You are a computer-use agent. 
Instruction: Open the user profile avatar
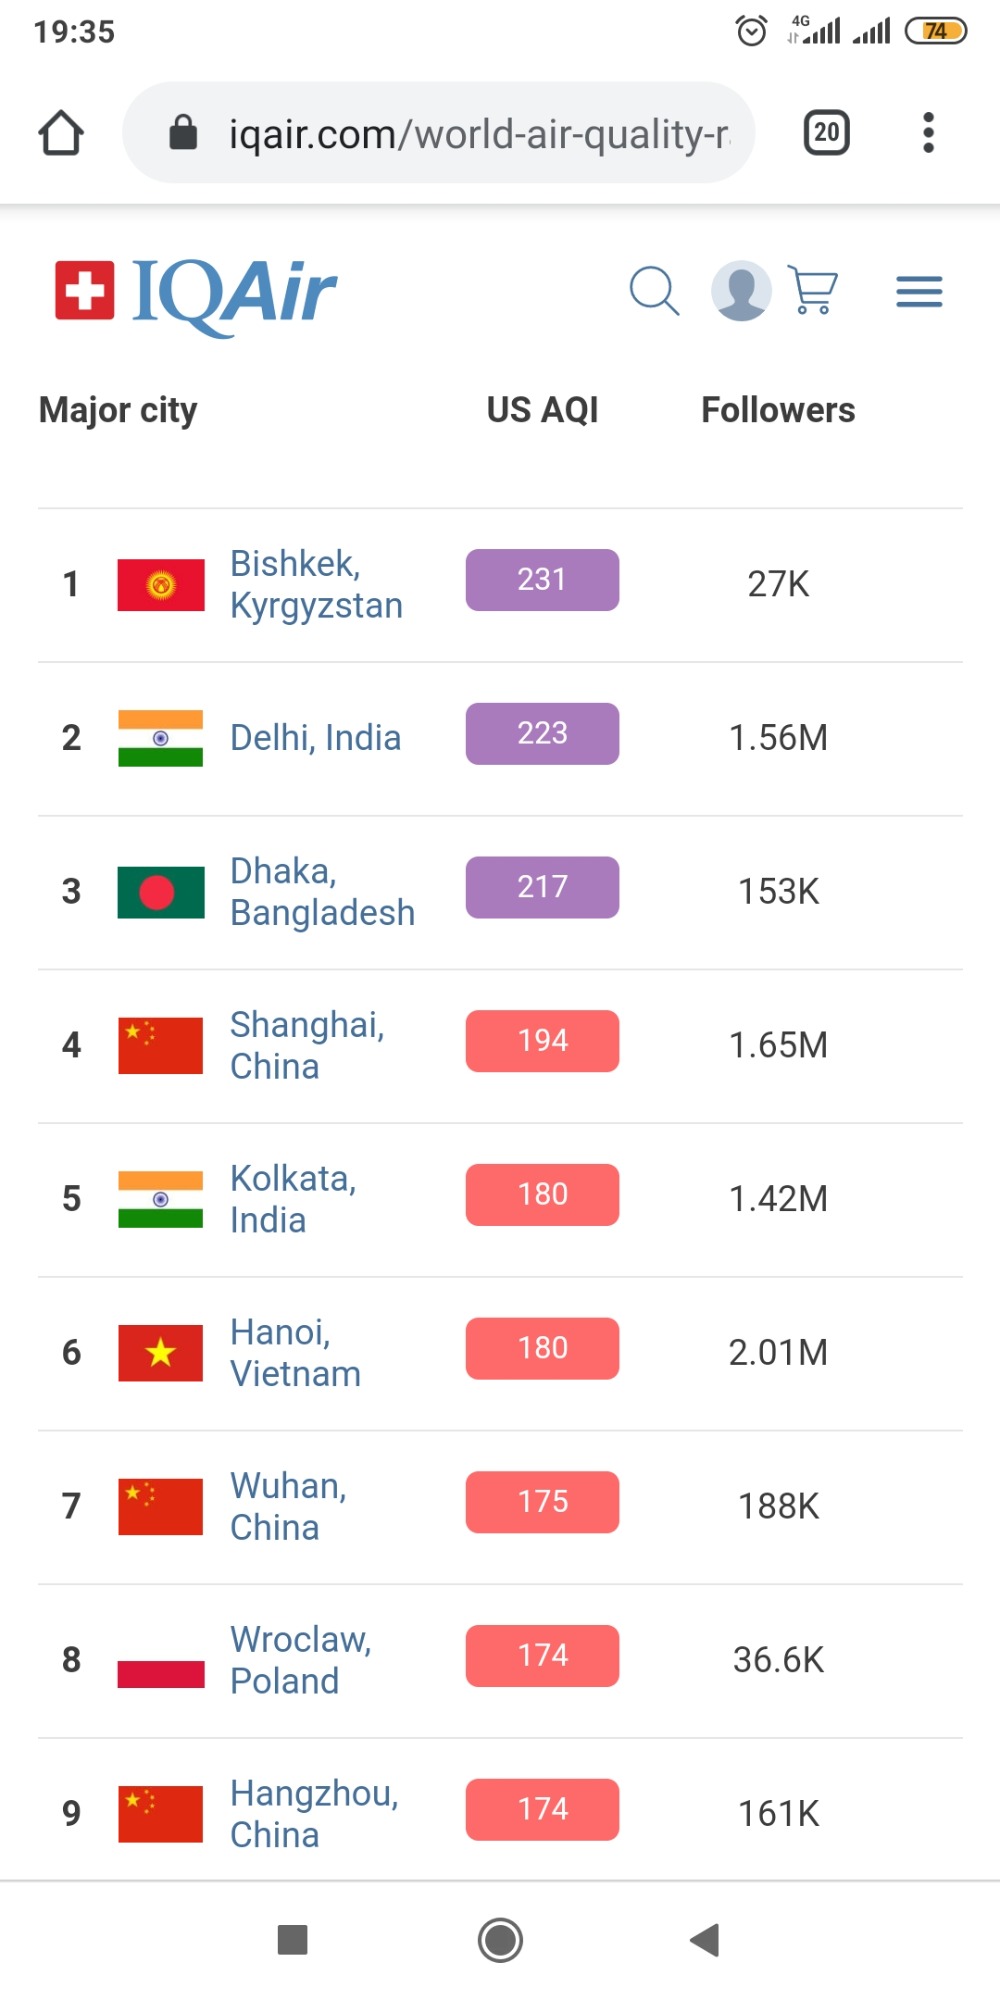point(741,291)
